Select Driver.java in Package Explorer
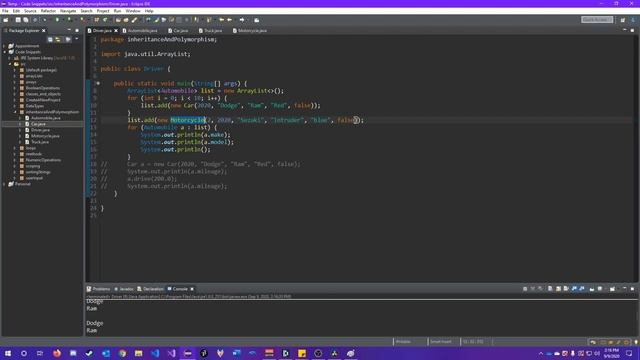 coord(40,130)
